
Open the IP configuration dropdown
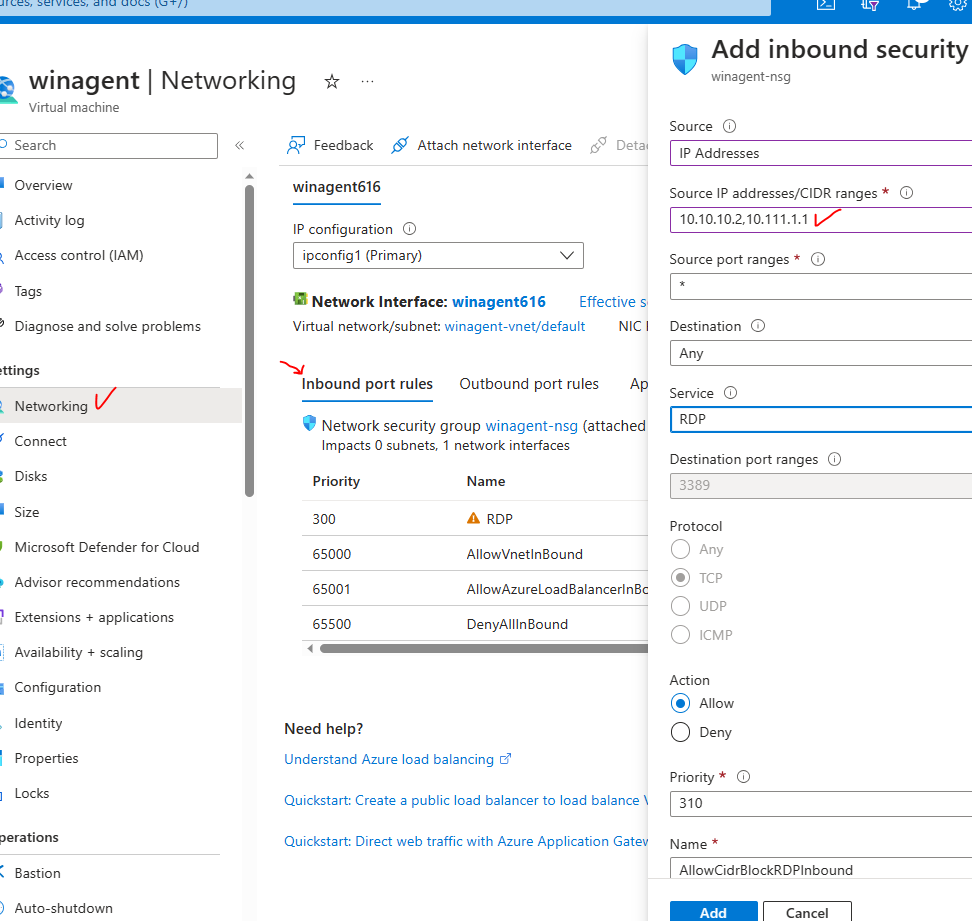pyautogui.click(x=438, y=255)
